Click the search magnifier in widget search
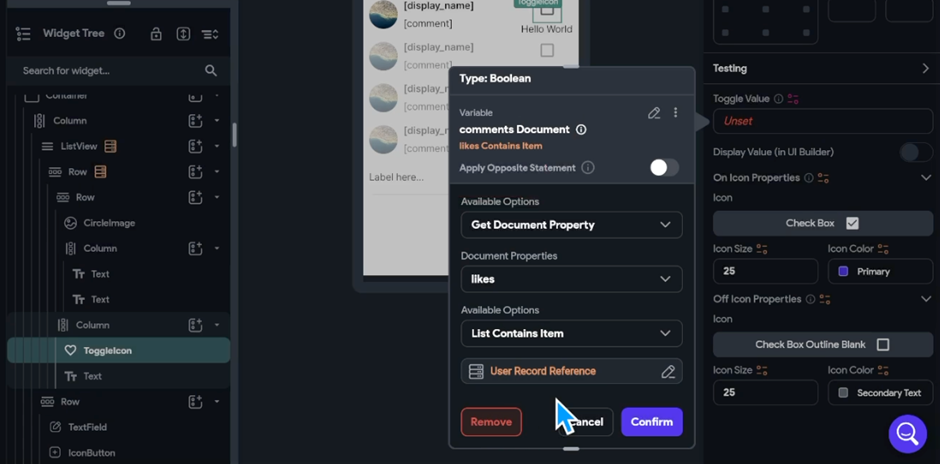 point(210,71)
